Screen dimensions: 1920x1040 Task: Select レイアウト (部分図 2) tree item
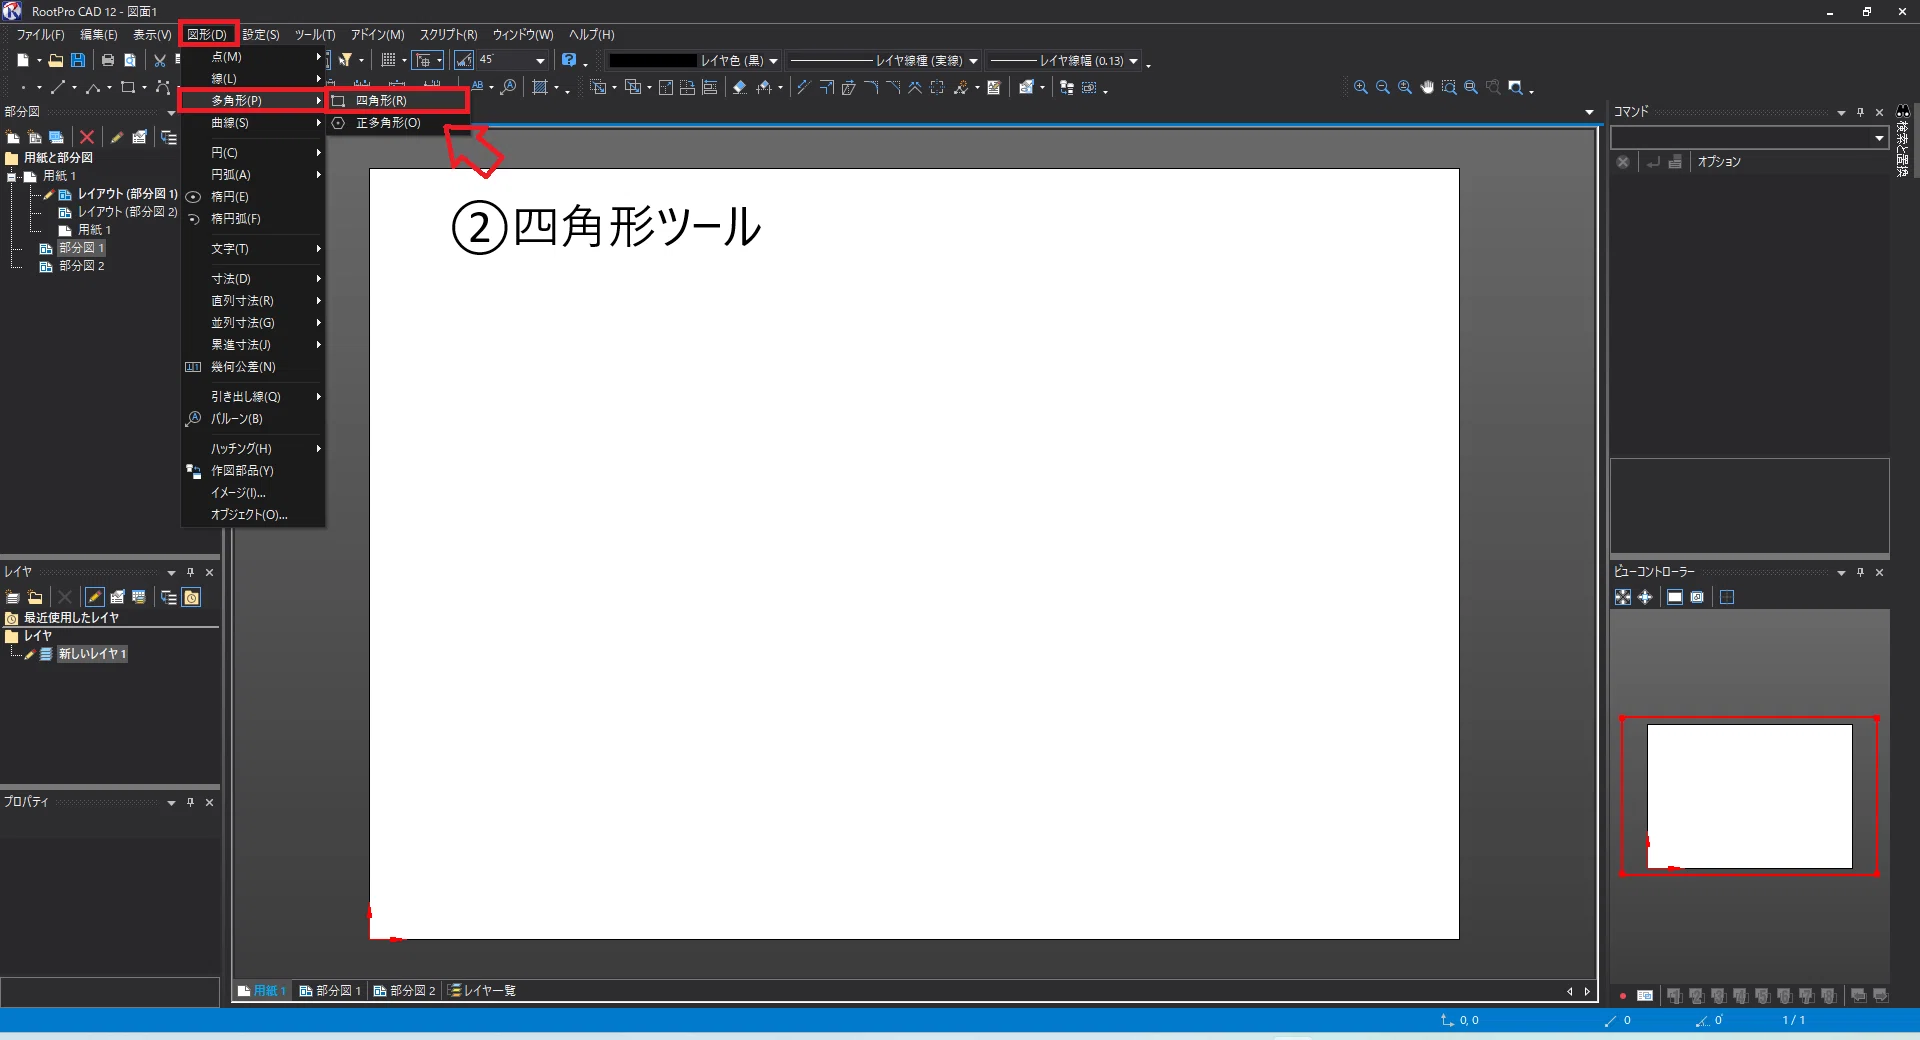127,212
